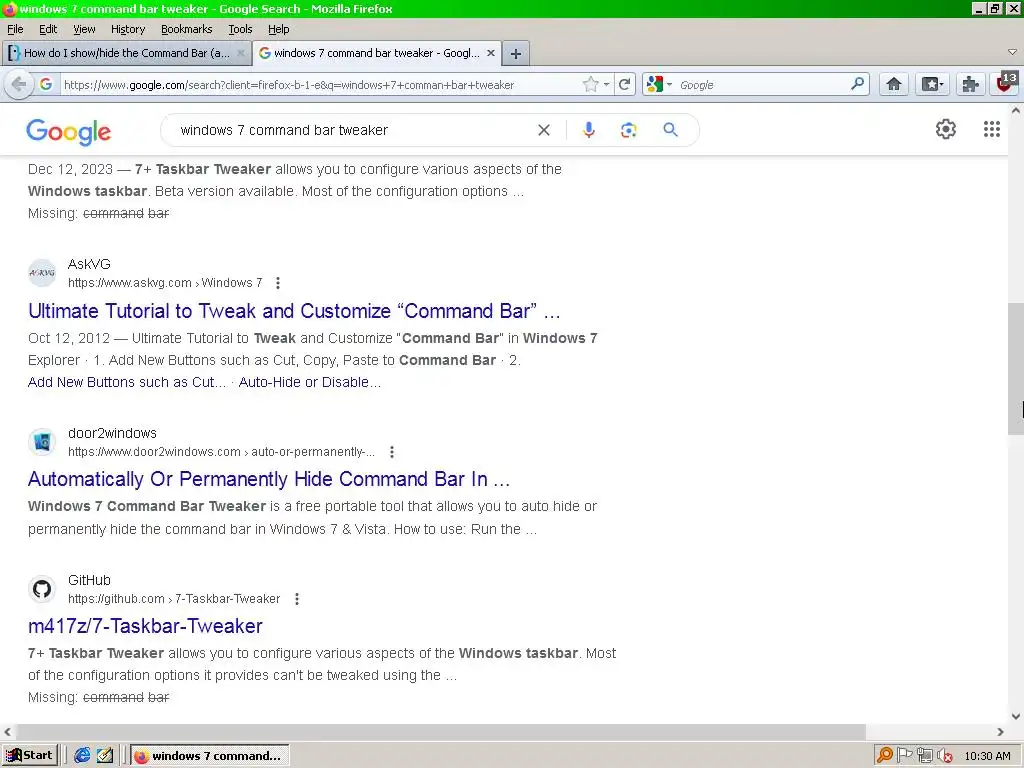Click the horizontal scrollbar thumb

[440, 731]
